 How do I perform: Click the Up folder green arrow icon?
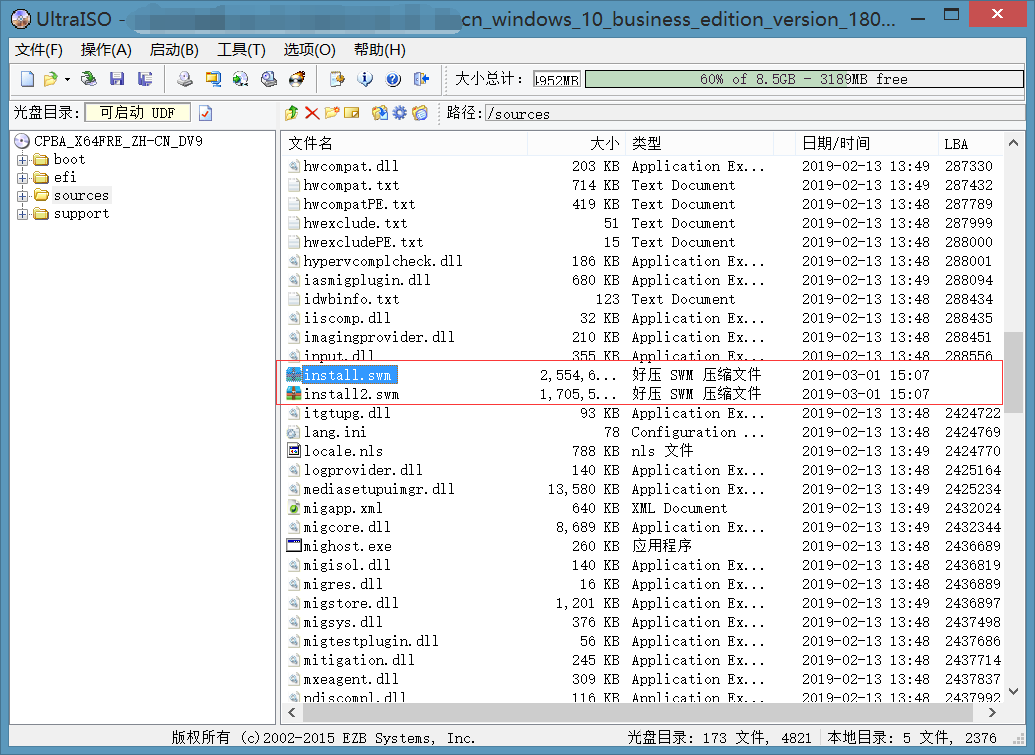coord(291,113)
